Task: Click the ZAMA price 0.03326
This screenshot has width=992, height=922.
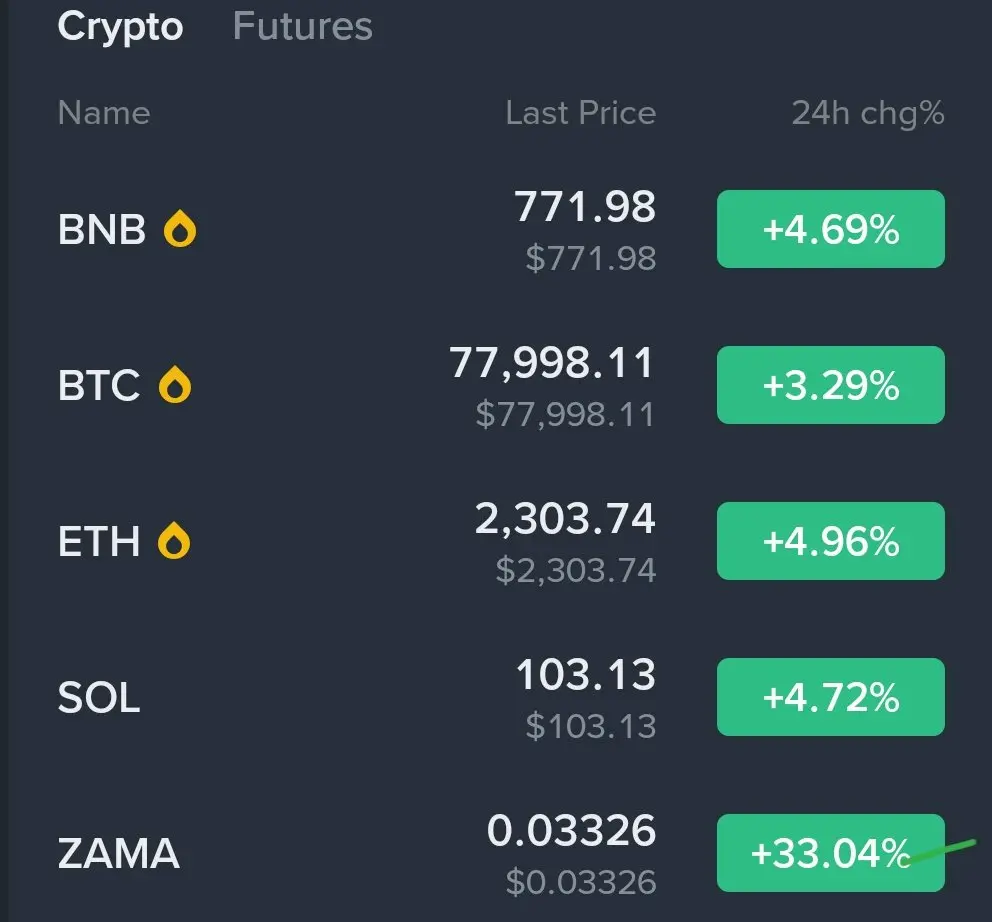Action: [571, 831]
